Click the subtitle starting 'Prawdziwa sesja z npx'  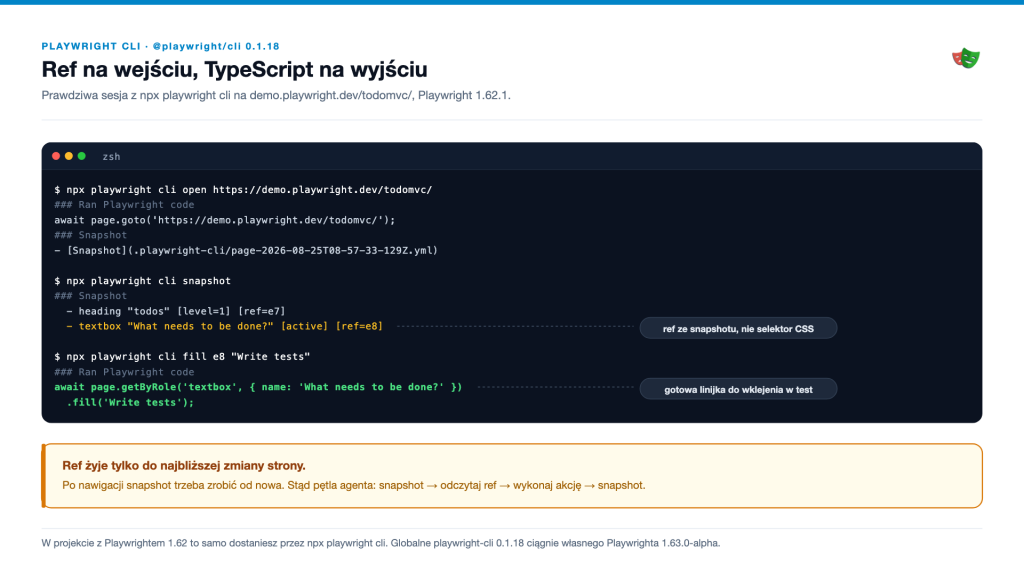(276, 95)
